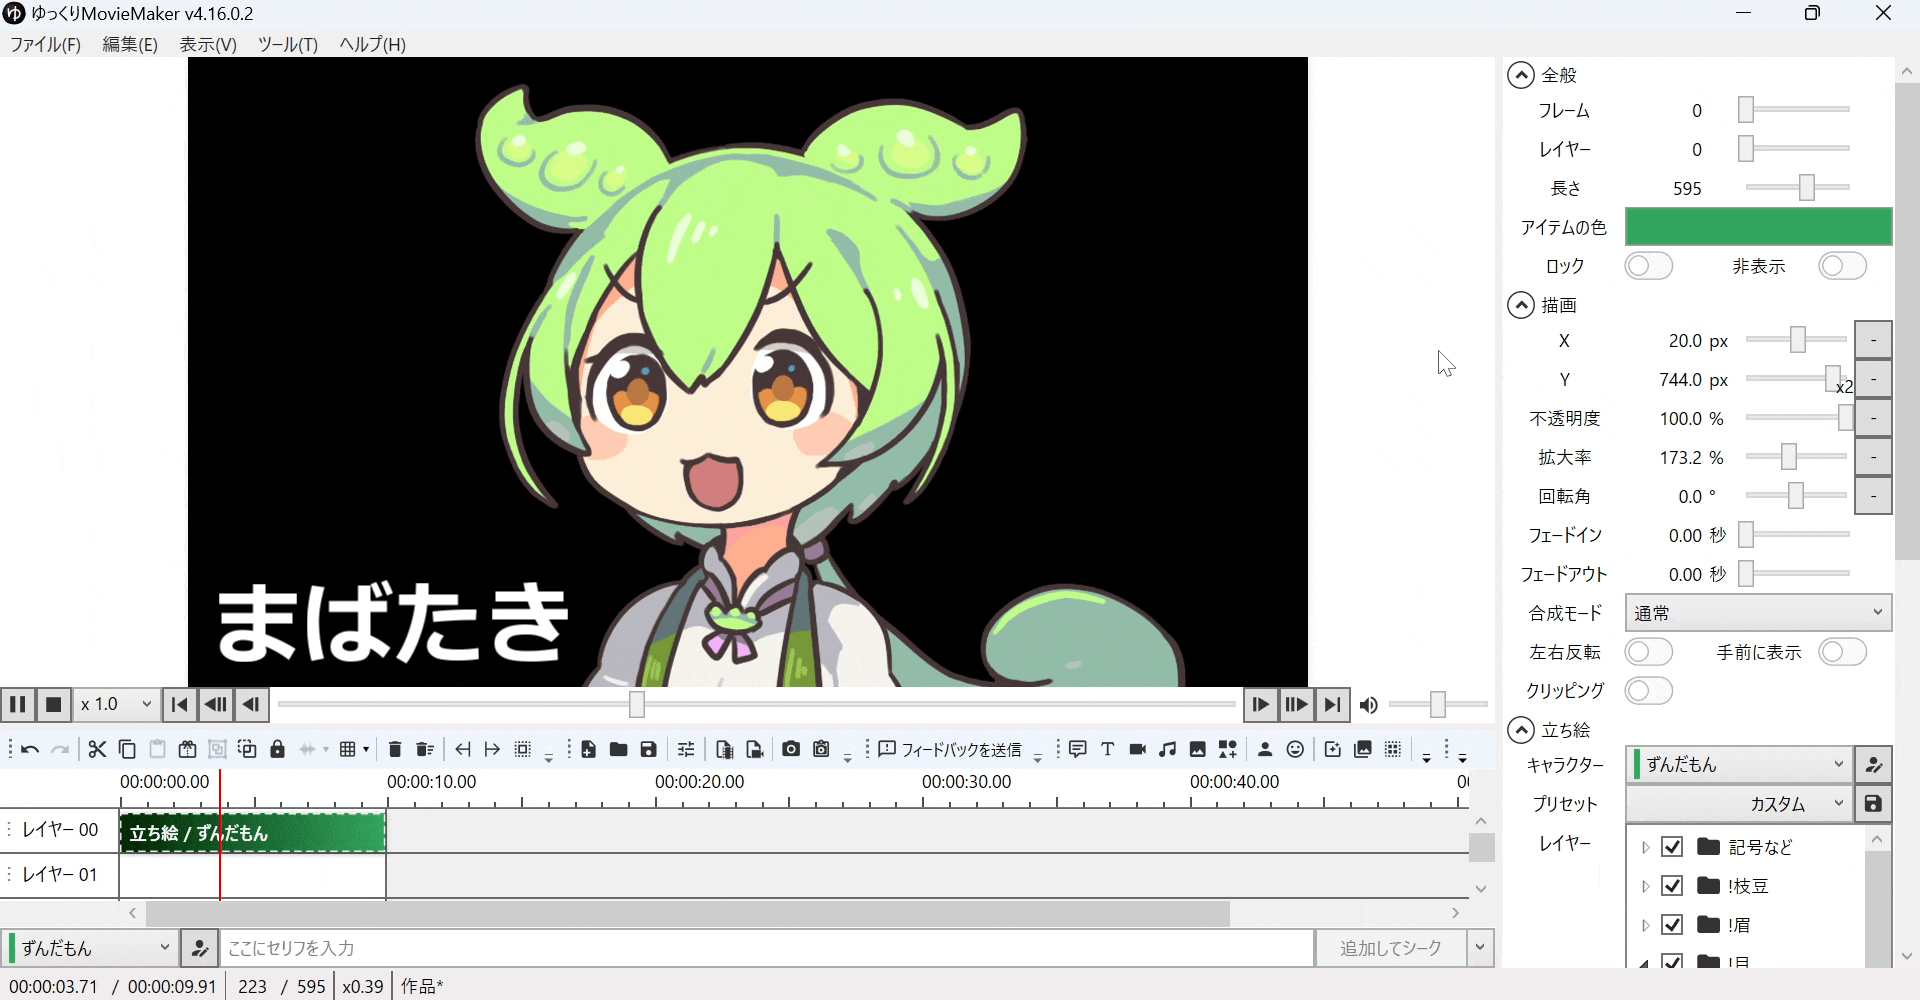
Task: Add text item with T icon
Action: tap(1107, 749)
